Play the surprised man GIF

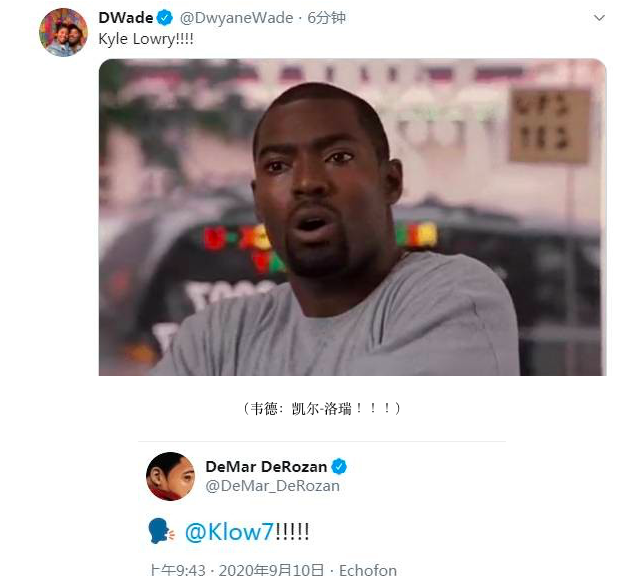(x=352, y=217)
